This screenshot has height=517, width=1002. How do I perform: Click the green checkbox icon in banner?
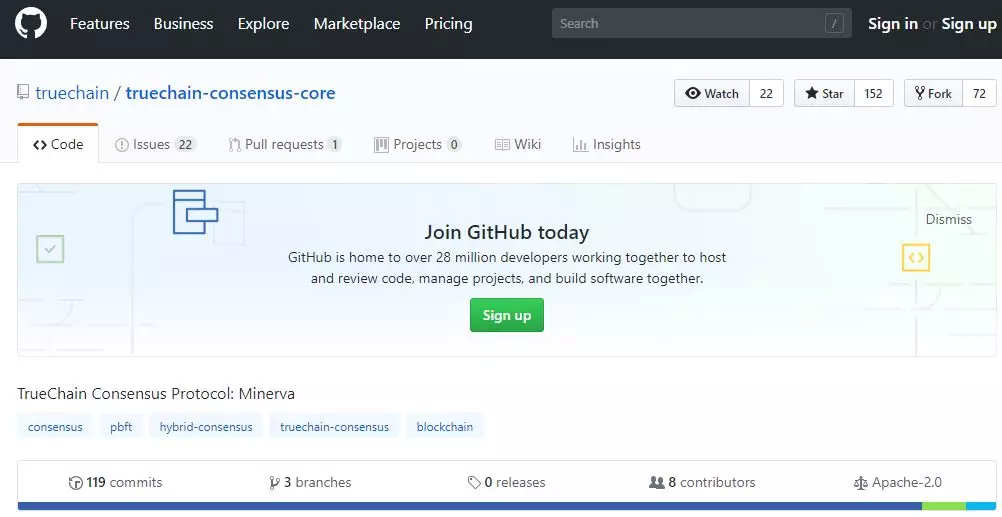coord(50,249)
